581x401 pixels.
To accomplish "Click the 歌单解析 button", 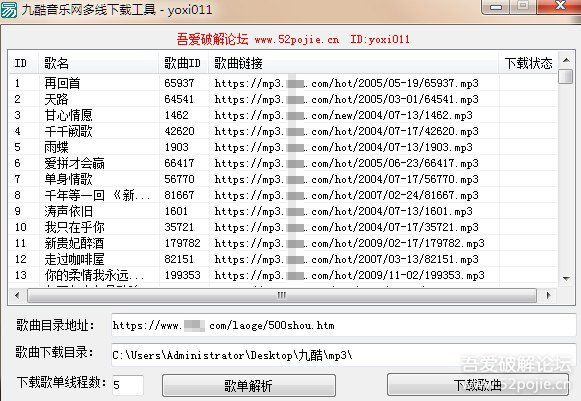I will pyautogui.click(x=249, y=385).
